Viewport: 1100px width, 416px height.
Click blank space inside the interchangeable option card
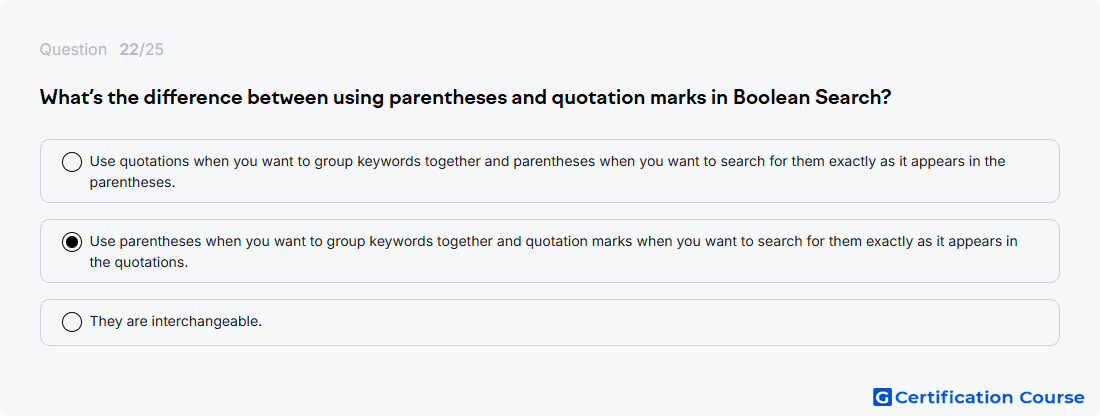[659, 323]
